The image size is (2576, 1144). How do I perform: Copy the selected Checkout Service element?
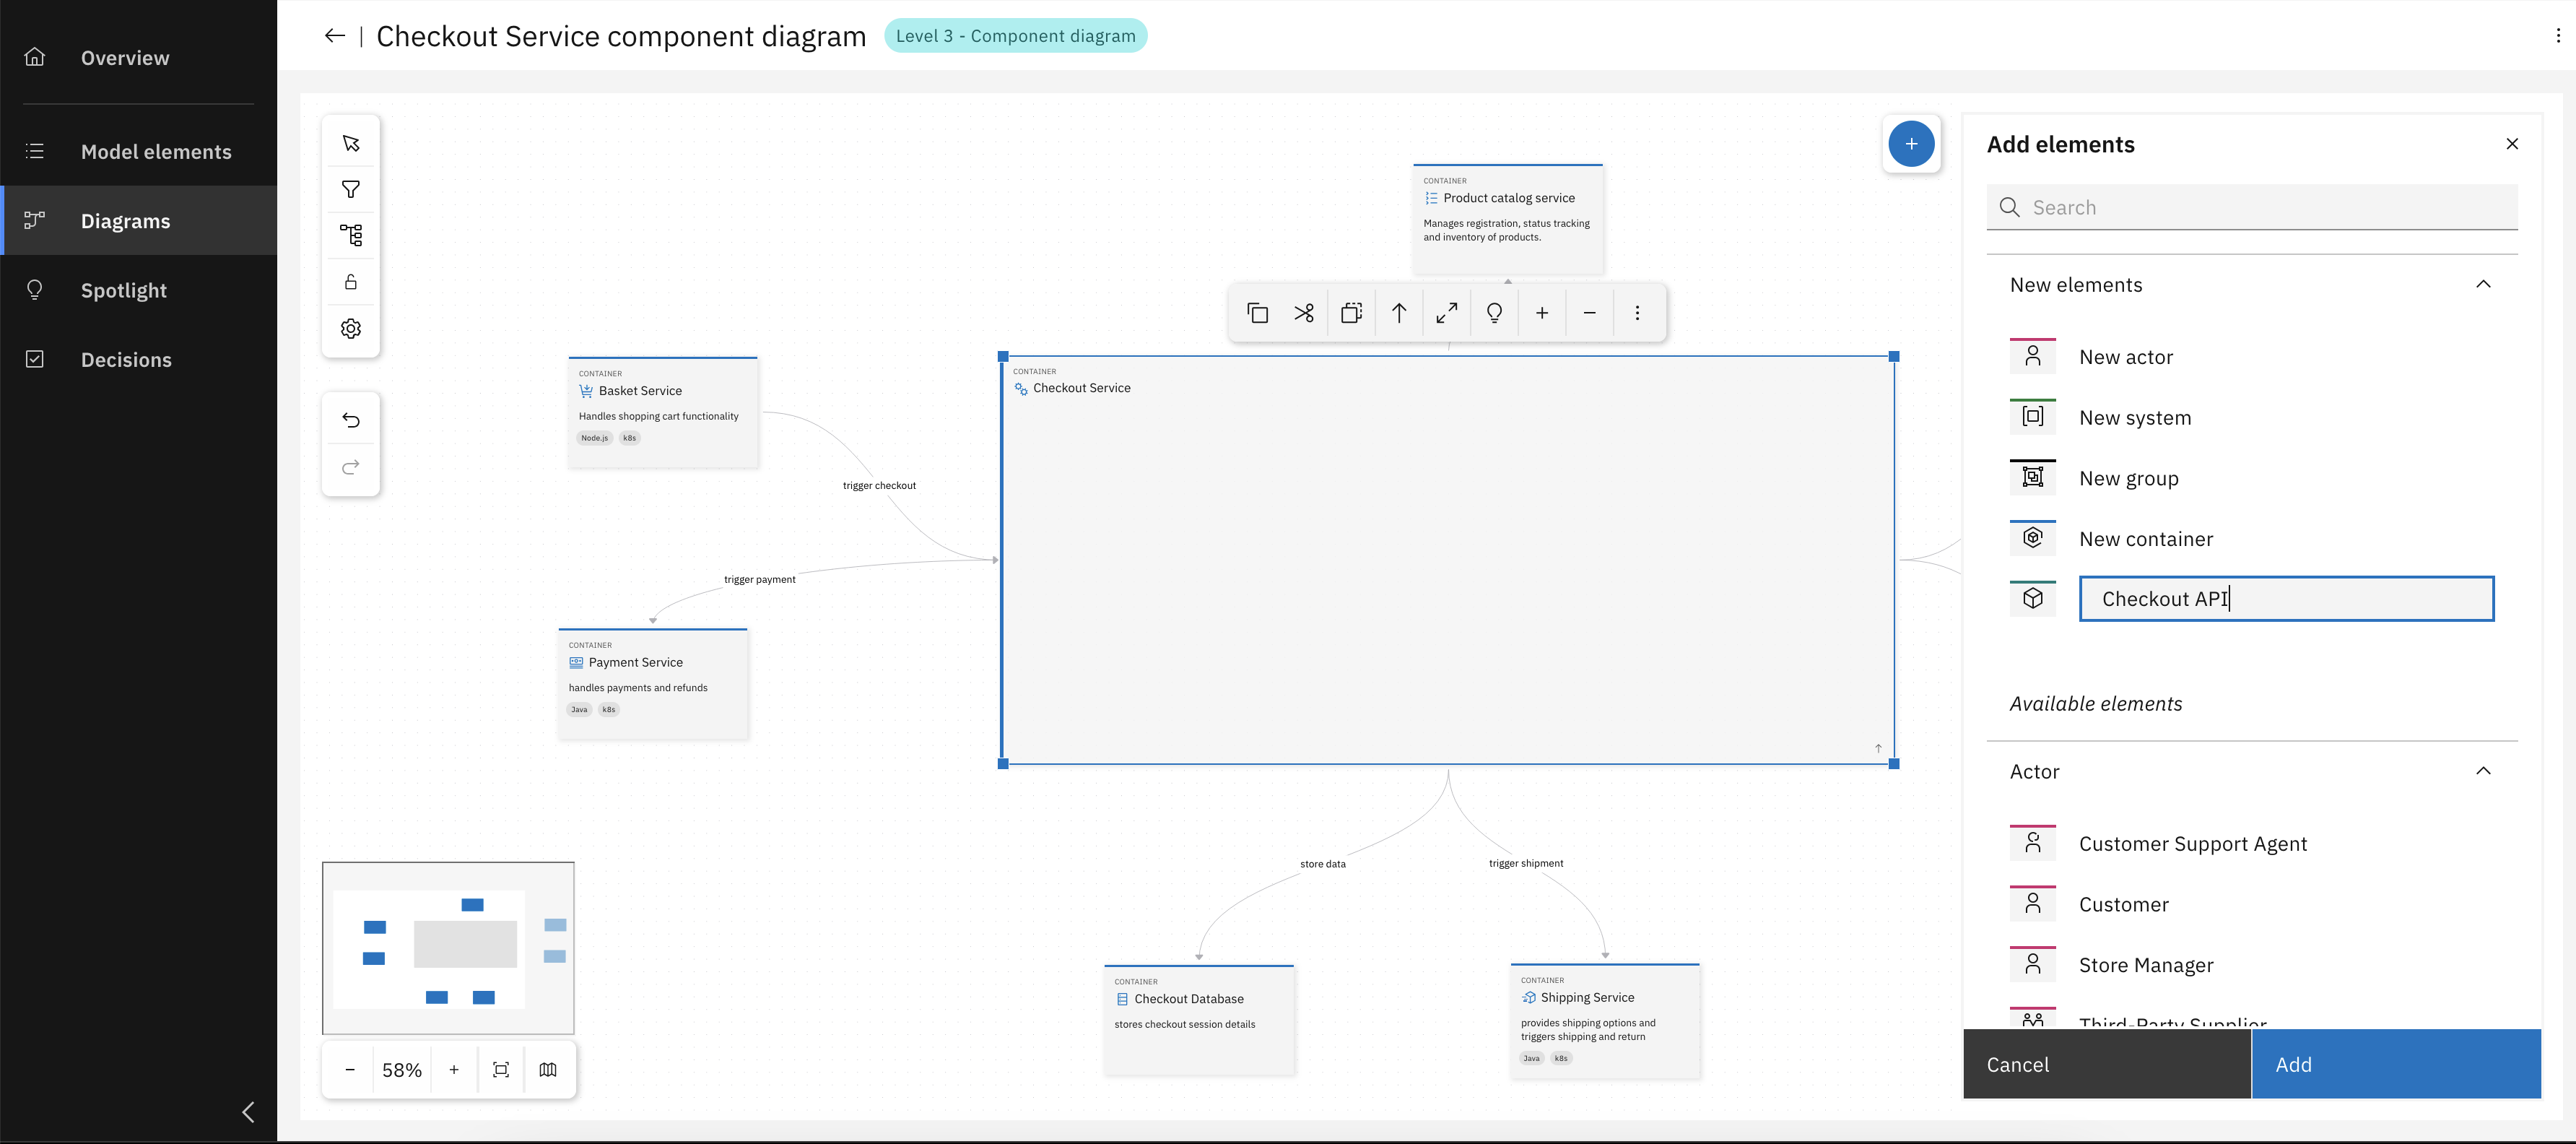(x=1257, y=313)
